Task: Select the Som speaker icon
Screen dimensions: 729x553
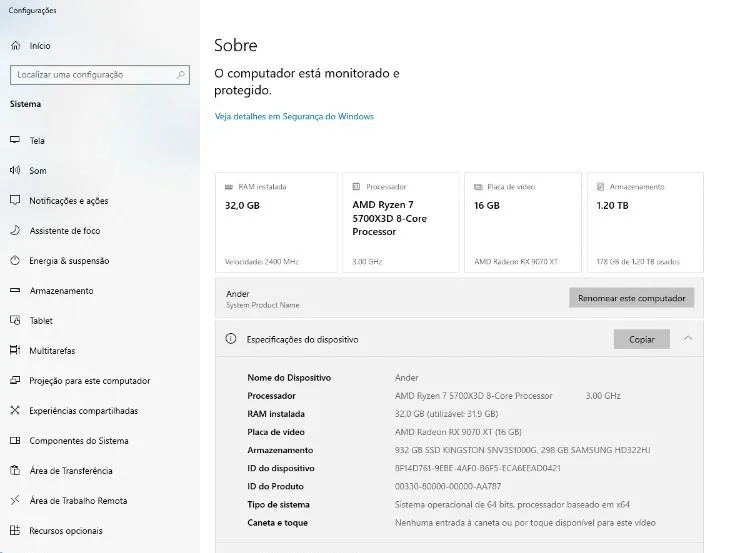Action: click(x=15, y=170)
